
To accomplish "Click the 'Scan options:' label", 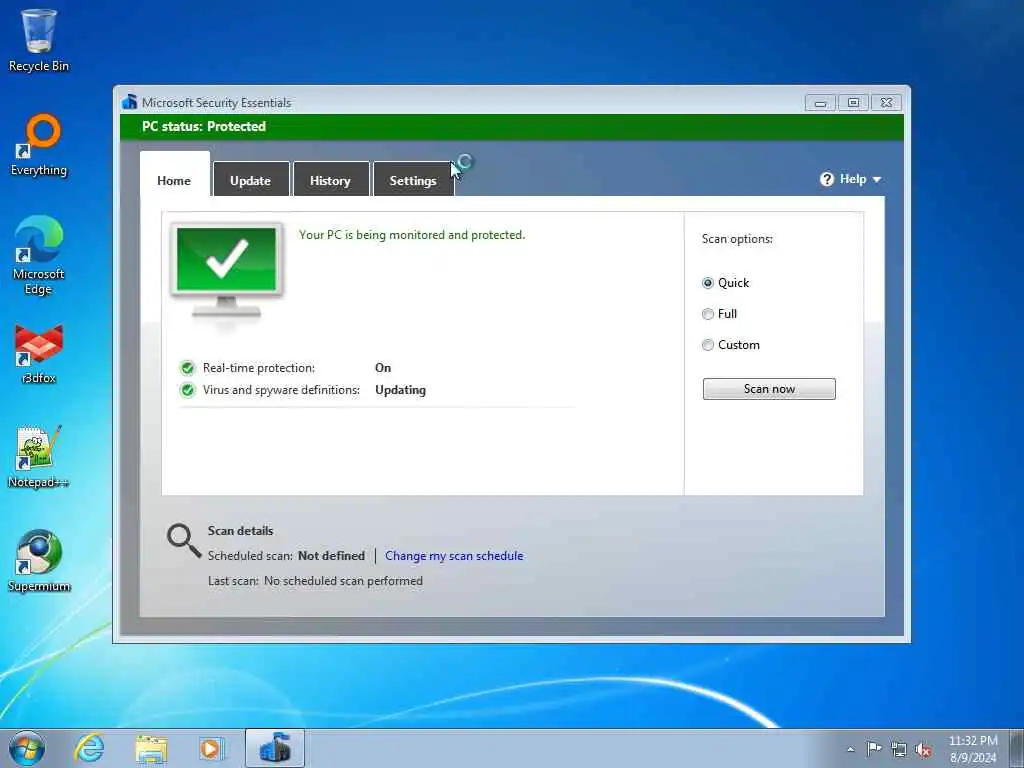I will click(737, 239).
